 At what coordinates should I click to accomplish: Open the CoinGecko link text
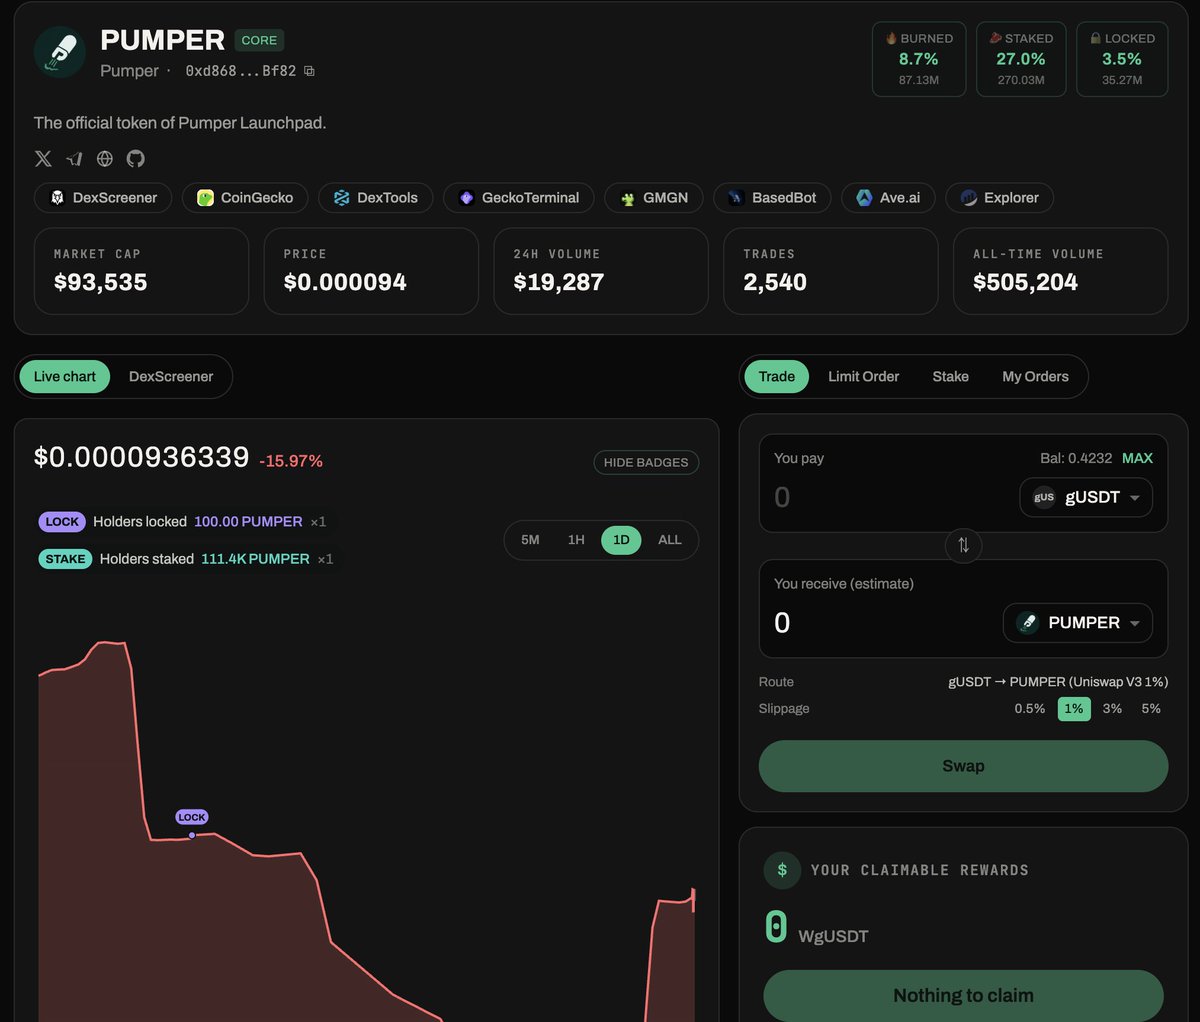[x=257, y=198]
